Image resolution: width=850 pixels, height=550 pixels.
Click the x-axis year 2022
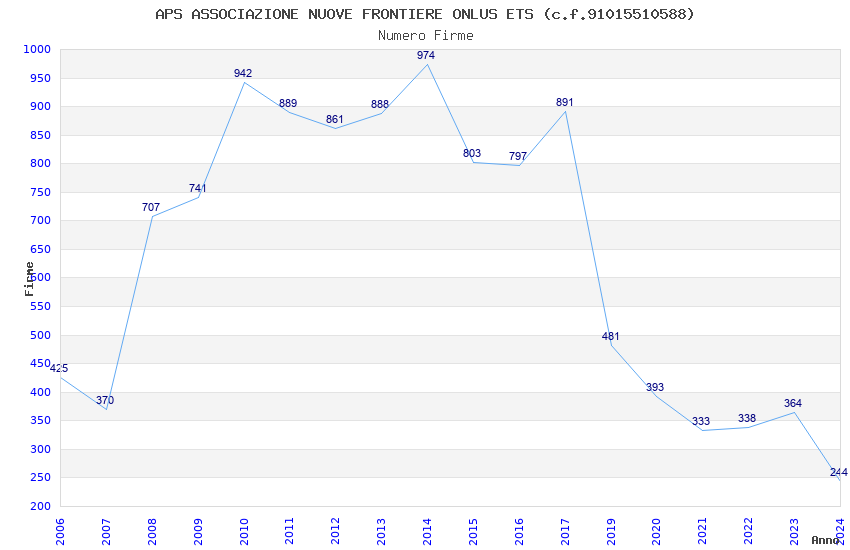pos(749,532)
